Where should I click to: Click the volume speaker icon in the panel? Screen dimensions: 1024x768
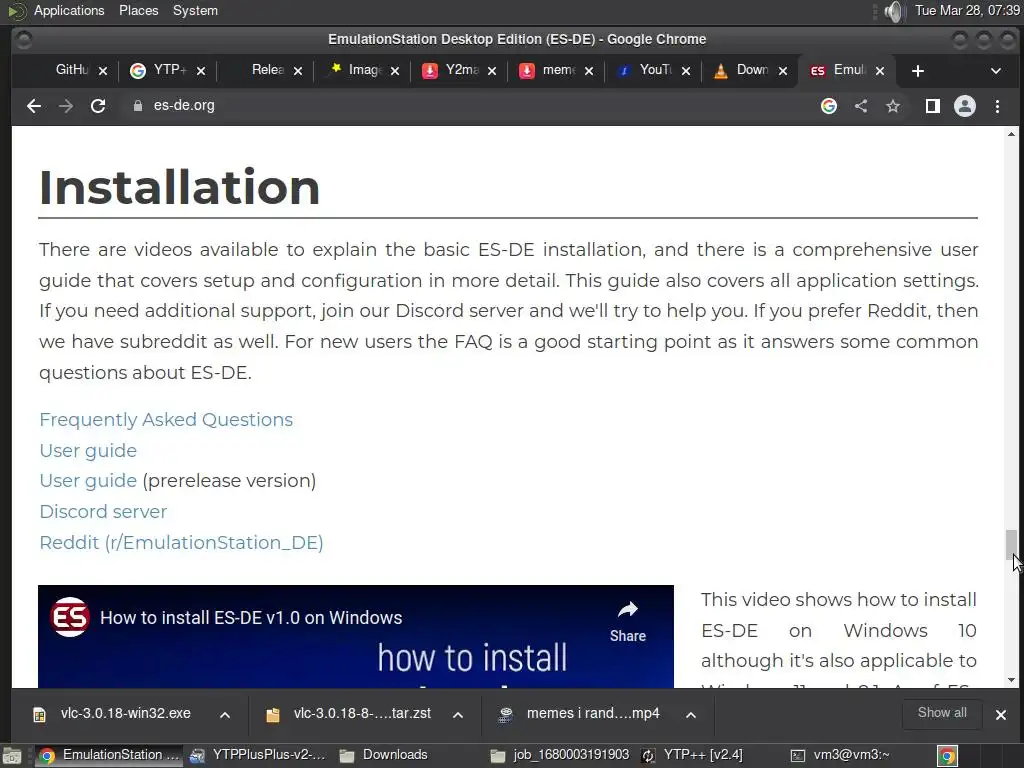click(x=893, y=11)
